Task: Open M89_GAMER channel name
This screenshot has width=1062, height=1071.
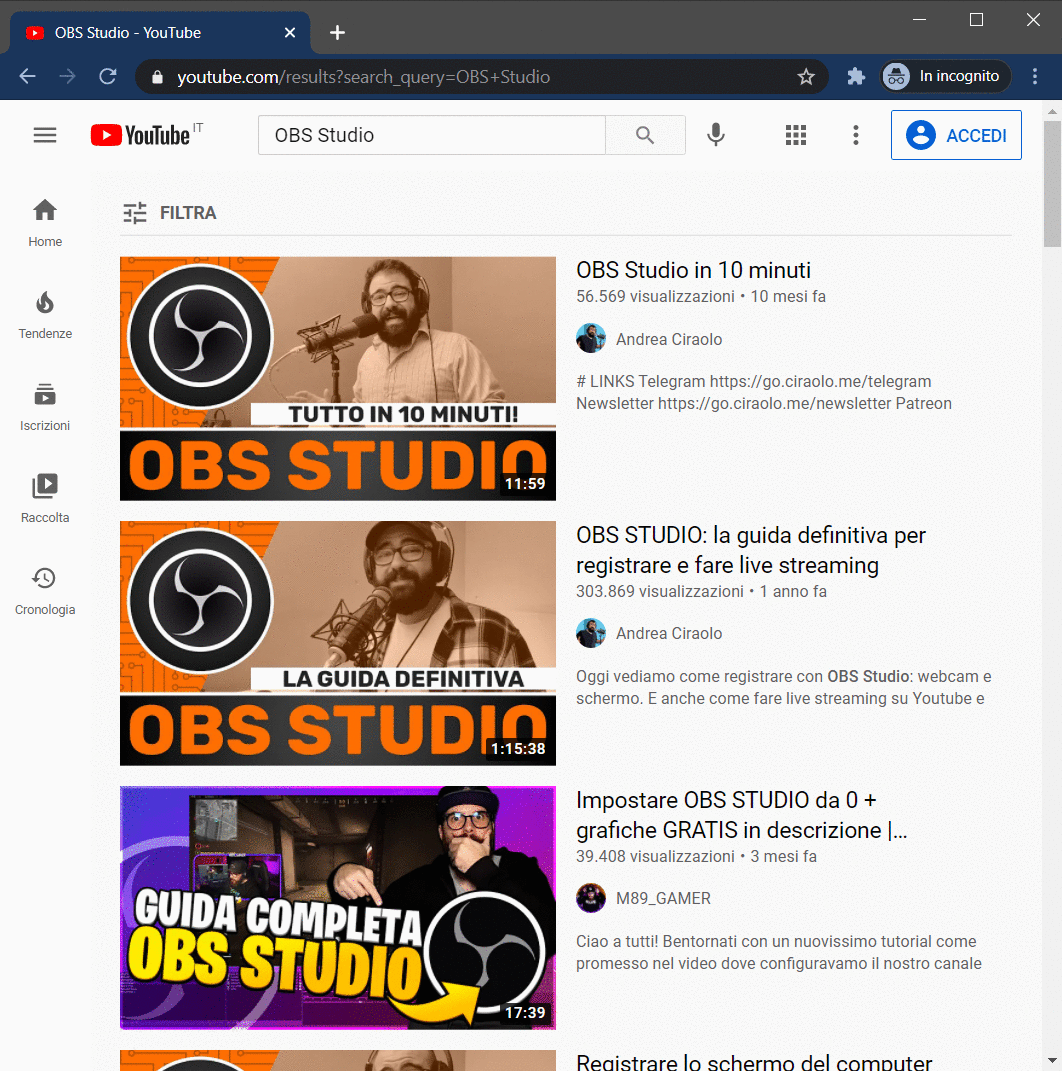Action: 663,898
